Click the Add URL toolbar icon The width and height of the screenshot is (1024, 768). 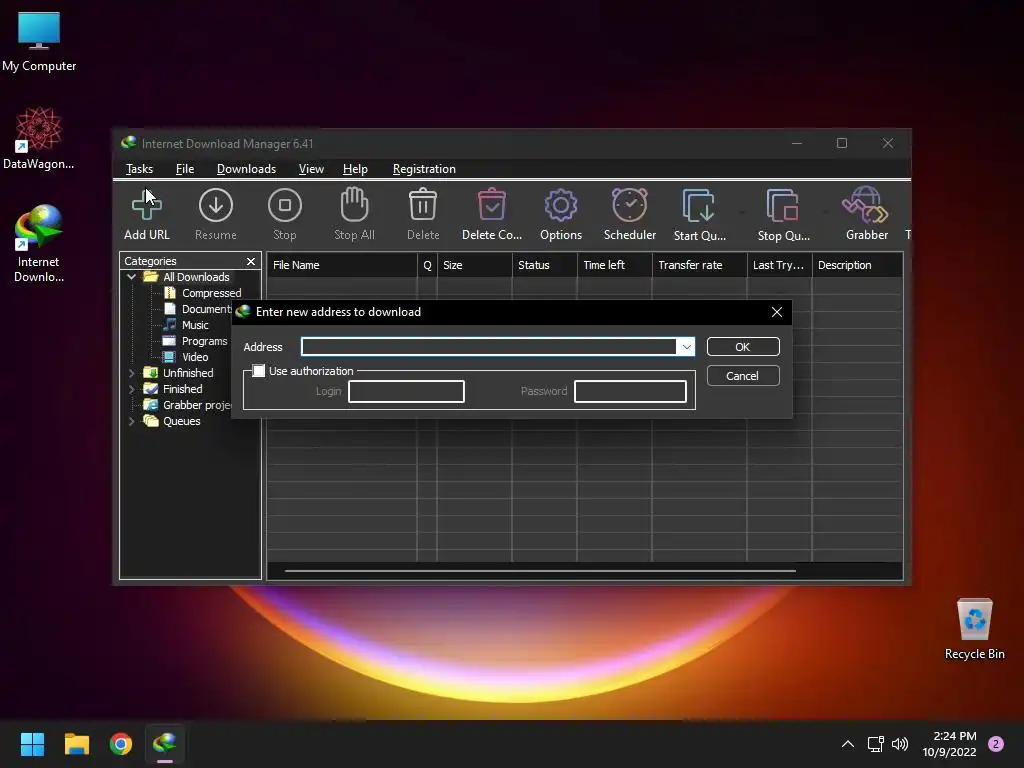click(x=146, y=214)
